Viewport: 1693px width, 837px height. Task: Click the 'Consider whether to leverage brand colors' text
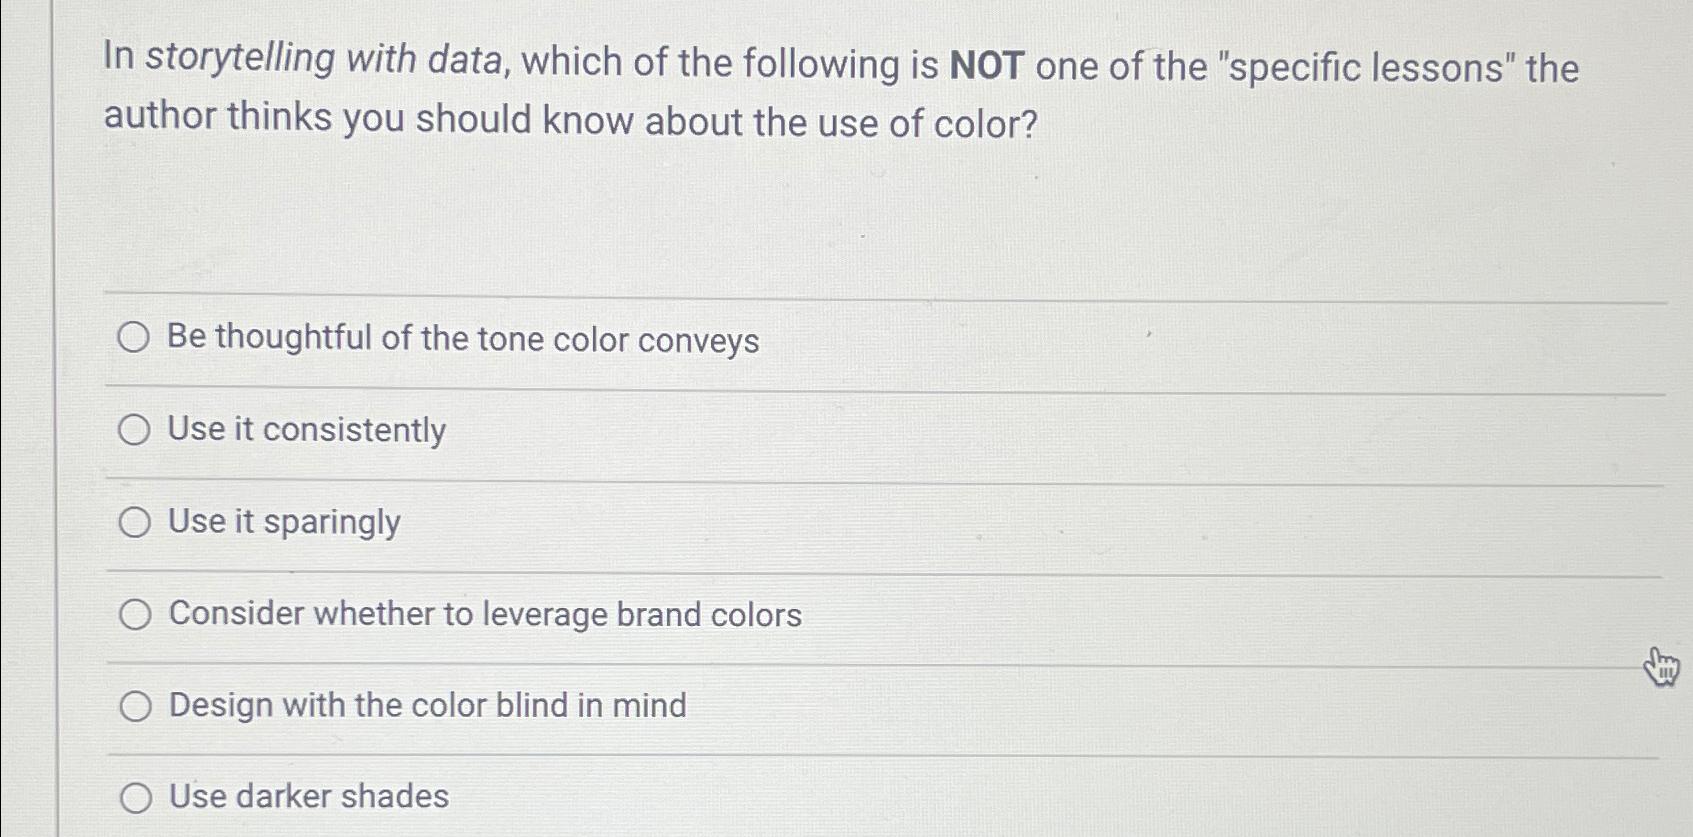pos(484,613)
